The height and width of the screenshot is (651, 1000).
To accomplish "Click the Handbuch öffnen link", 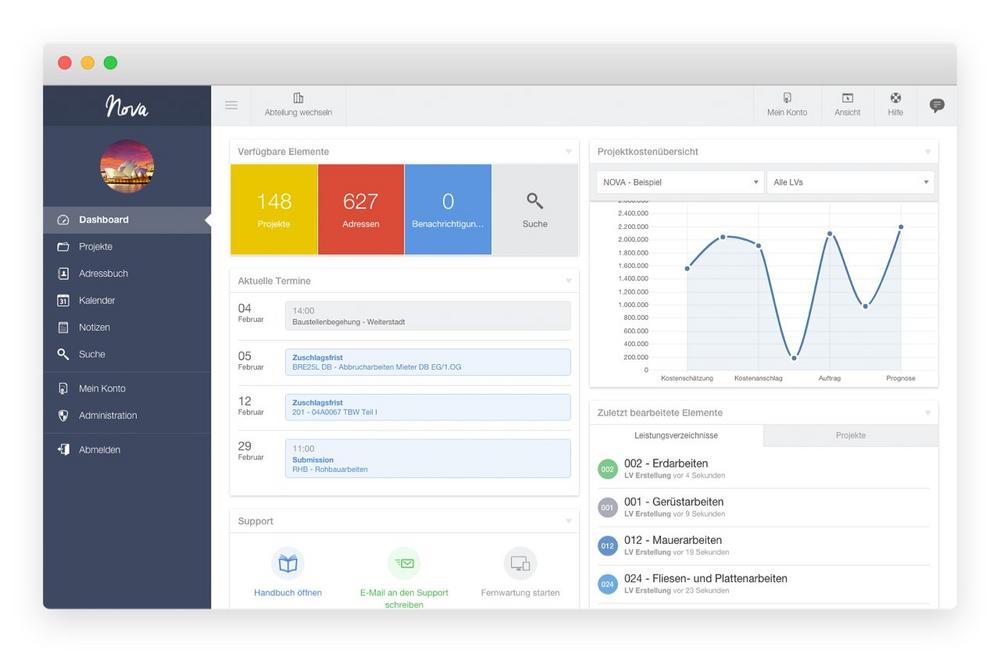I will coord(288,593).
